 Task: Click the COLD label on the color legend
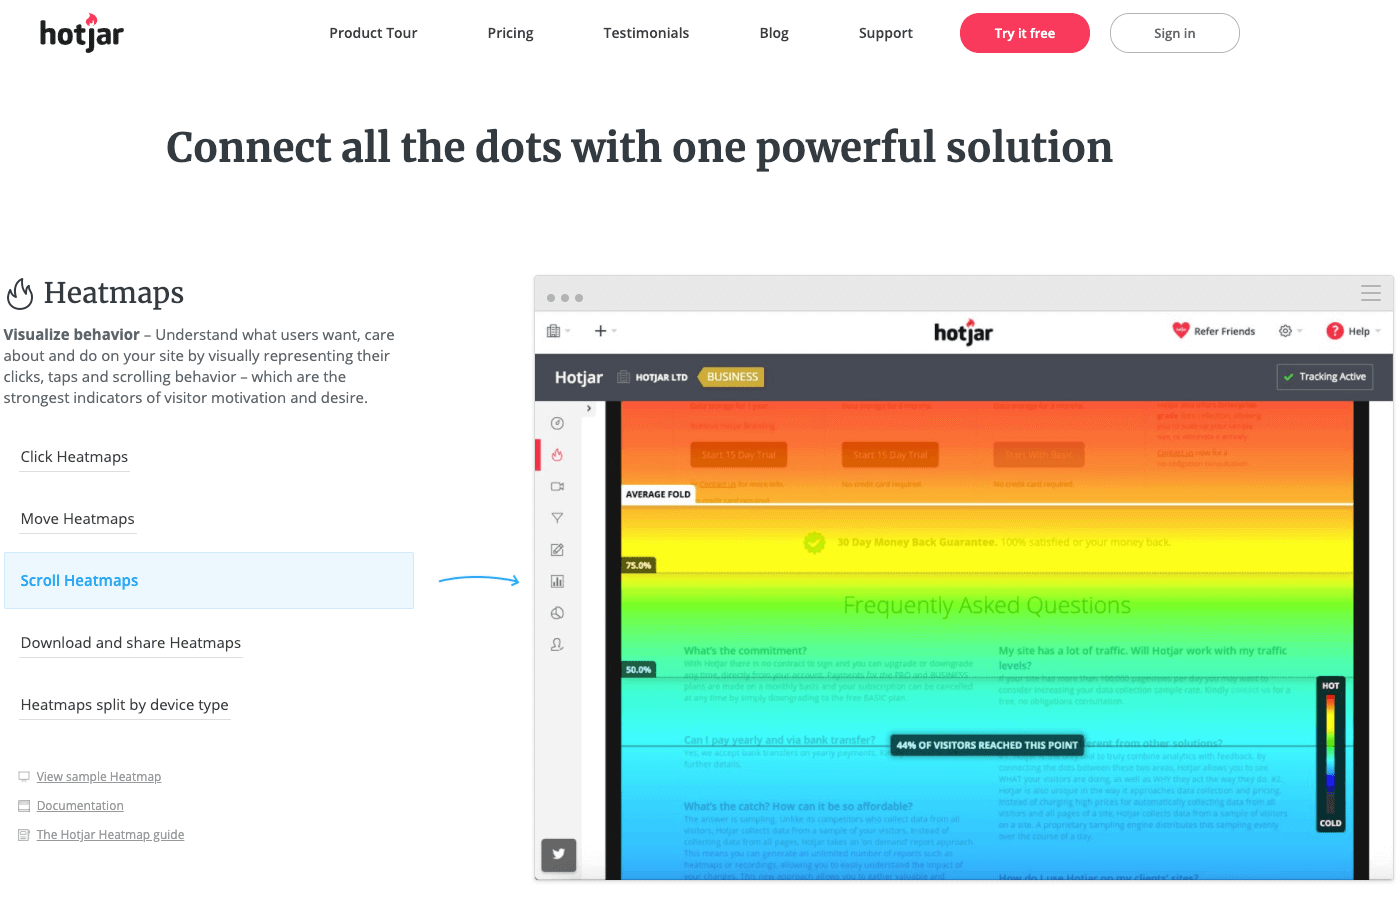coord(1330,823)
